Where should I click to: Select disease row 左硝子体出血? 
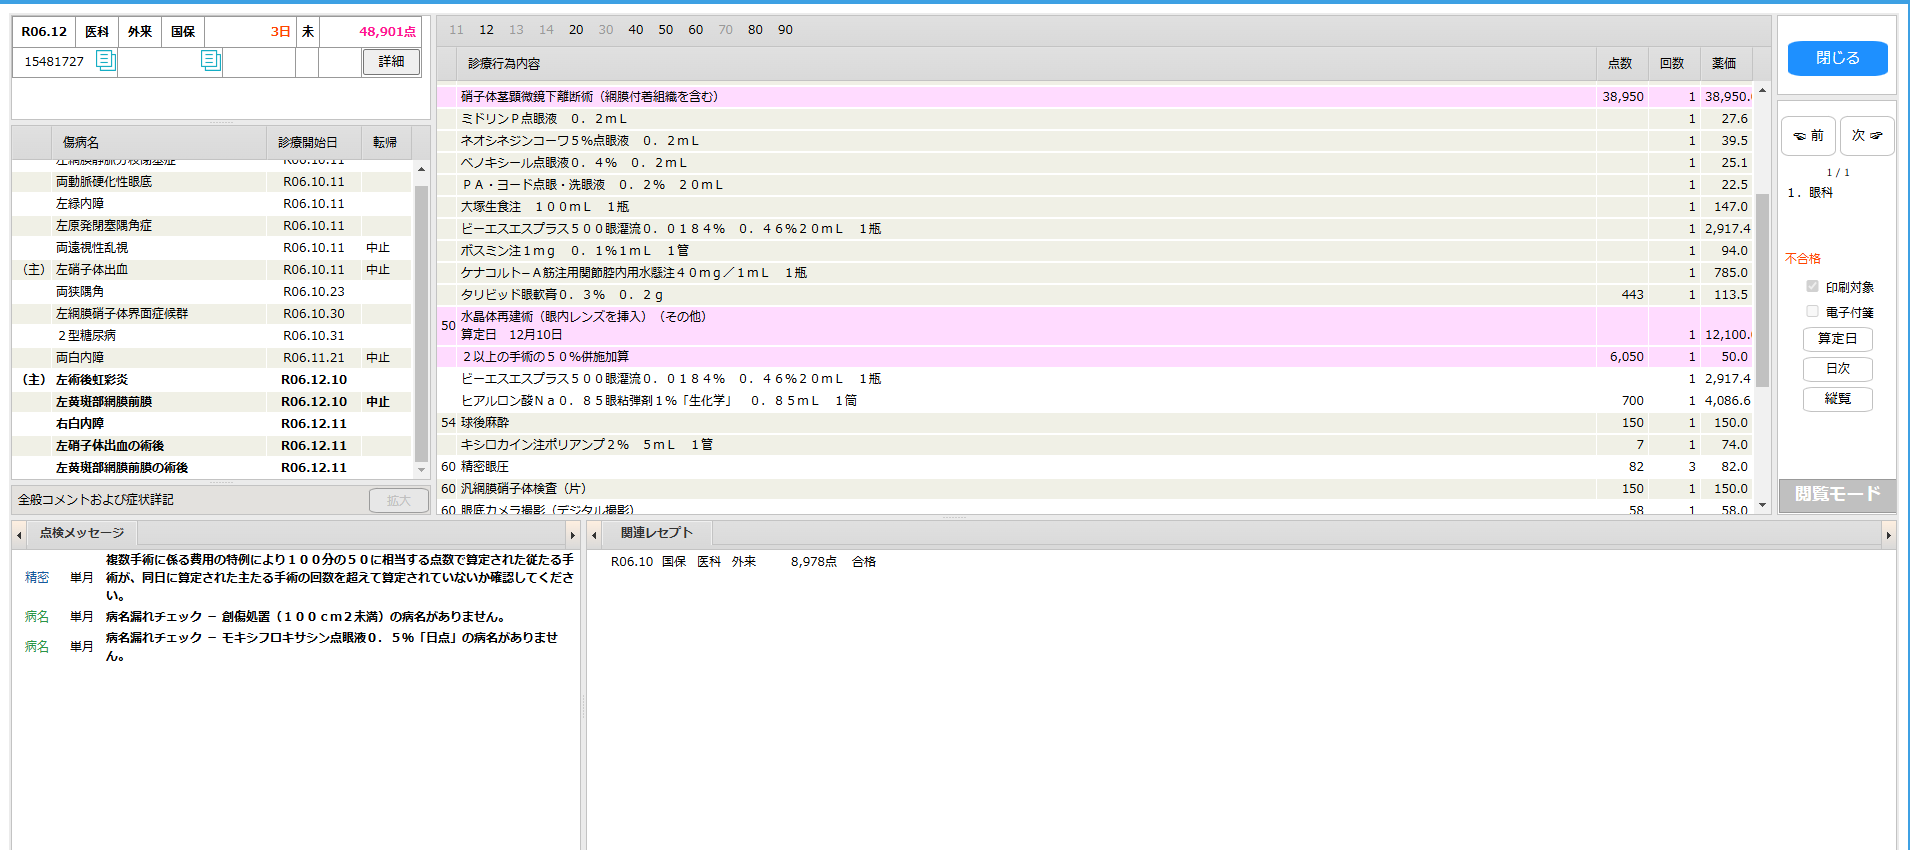click(212, 270)
